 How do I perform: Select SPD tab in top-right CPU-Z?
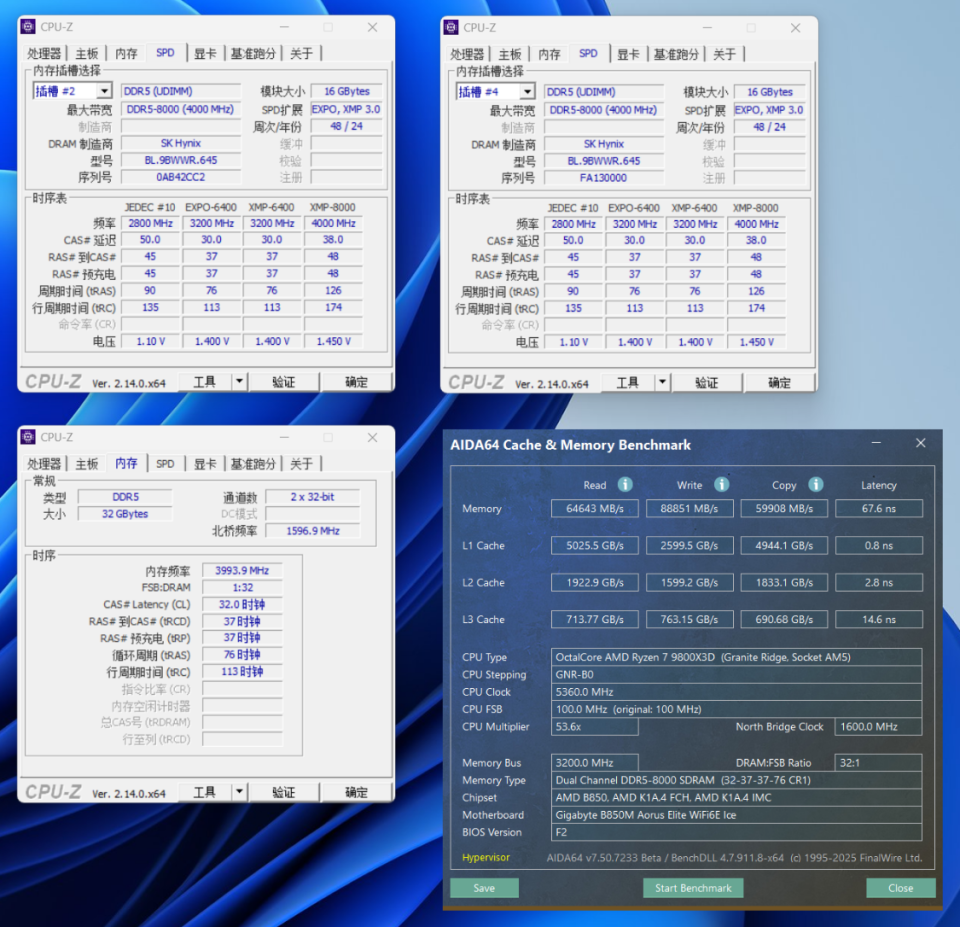click(588, 54)
